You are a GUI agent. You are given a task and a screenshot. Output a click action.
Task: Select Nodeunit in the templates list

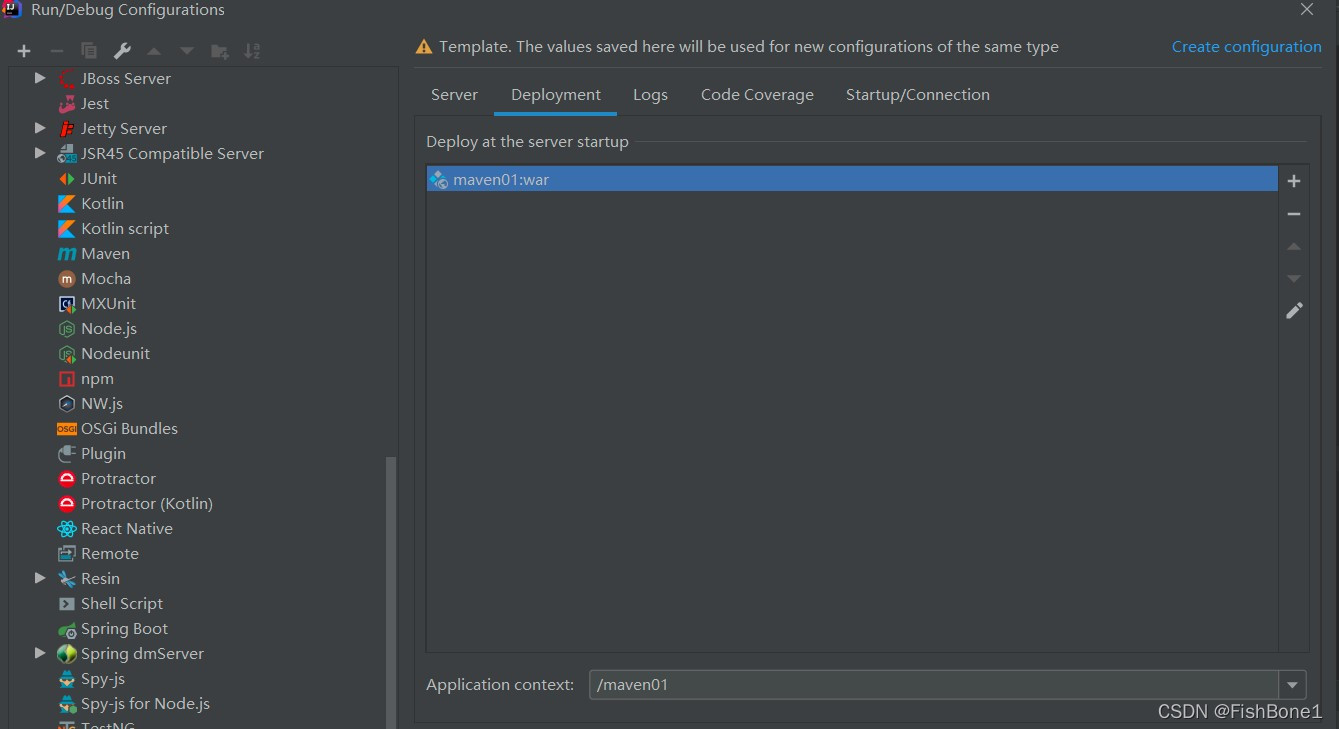click(x=115, y=353)
